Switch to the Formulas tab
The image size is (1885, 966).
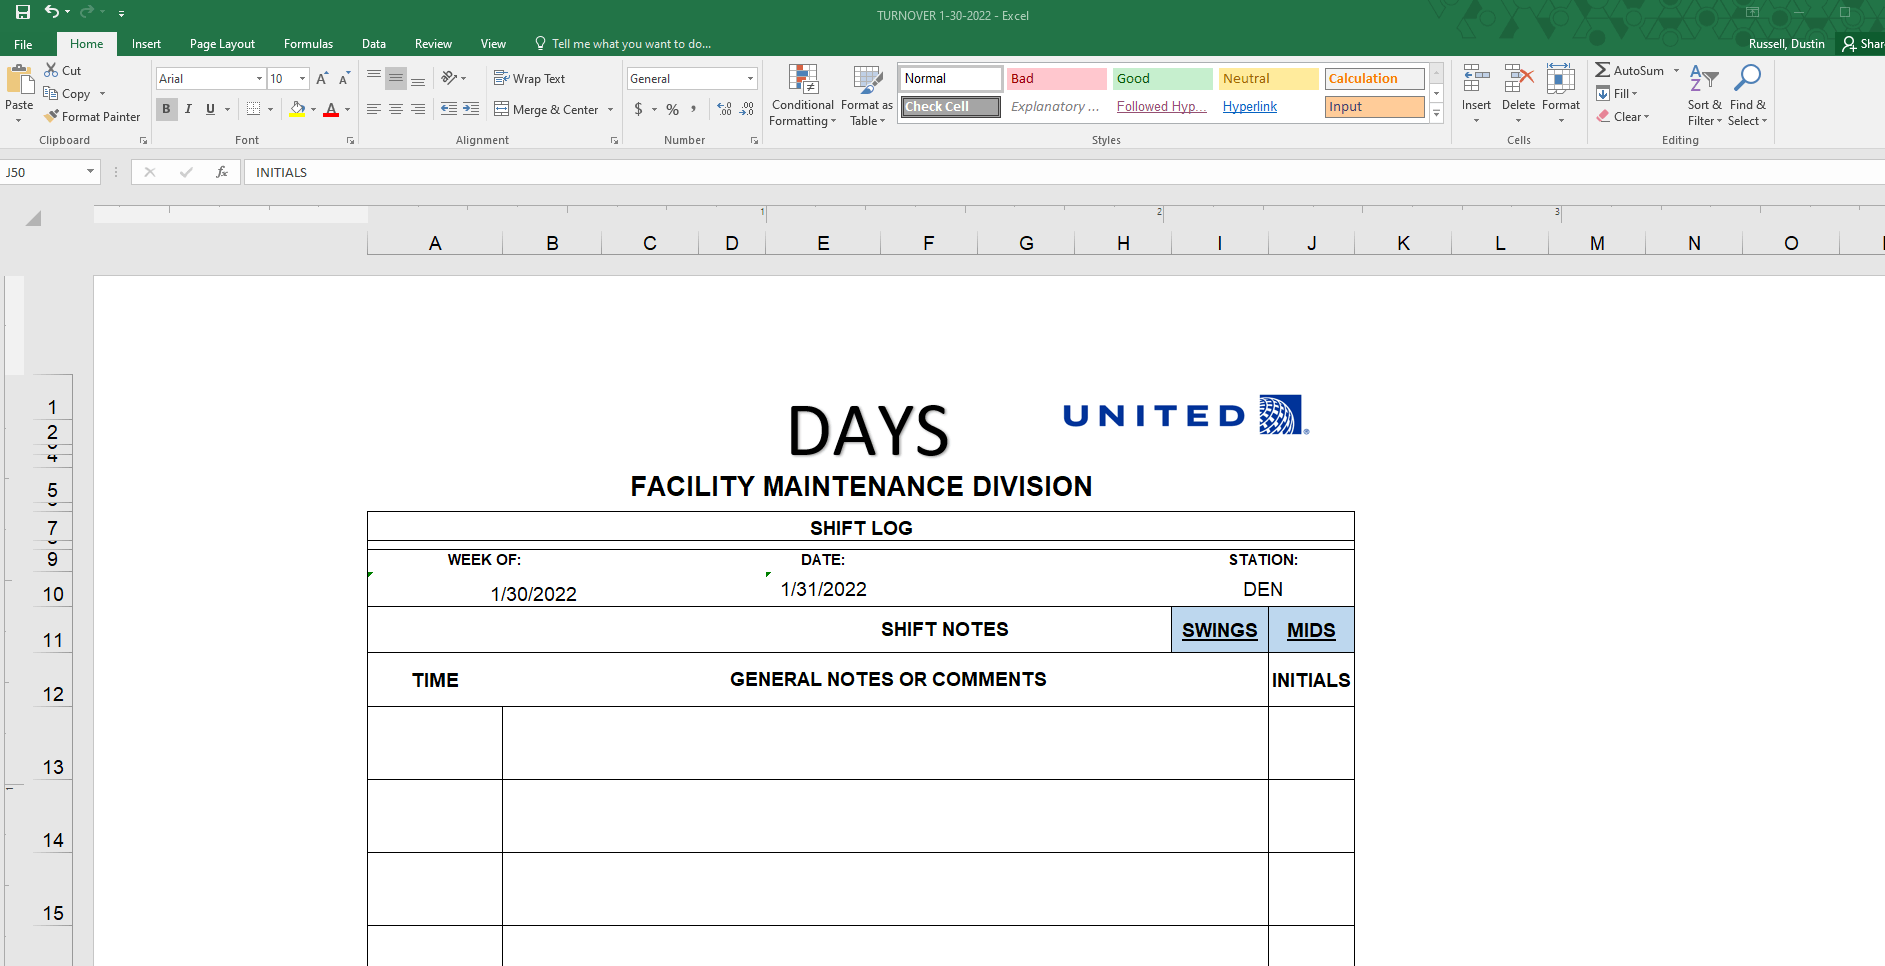308,44
